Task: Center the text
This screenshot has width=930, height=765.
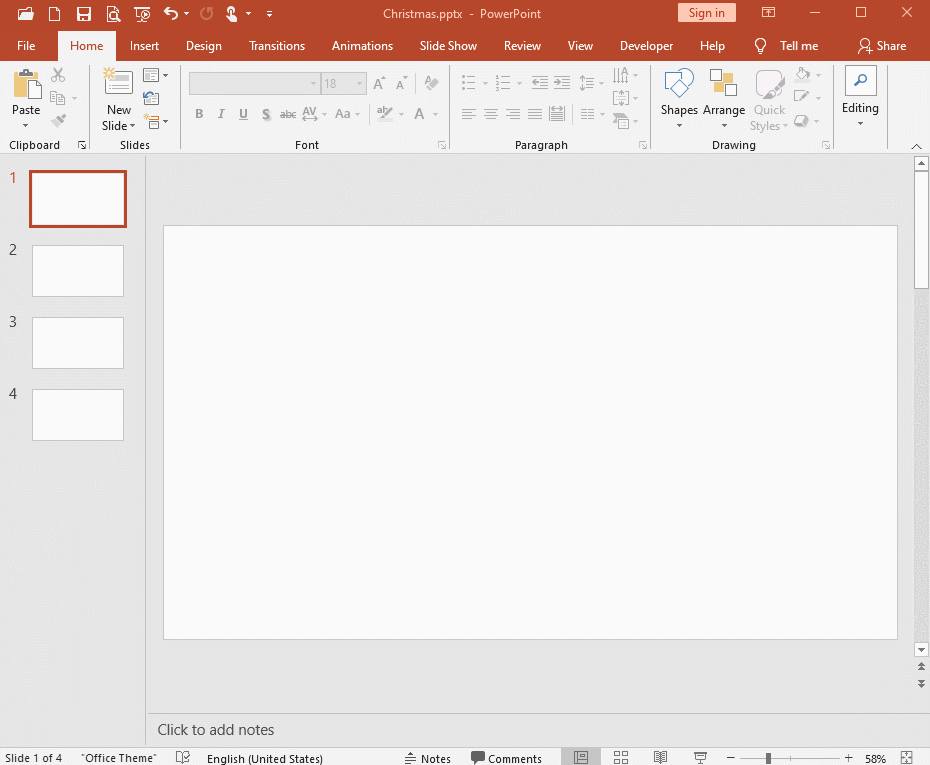Action: (x=491, y=114)
